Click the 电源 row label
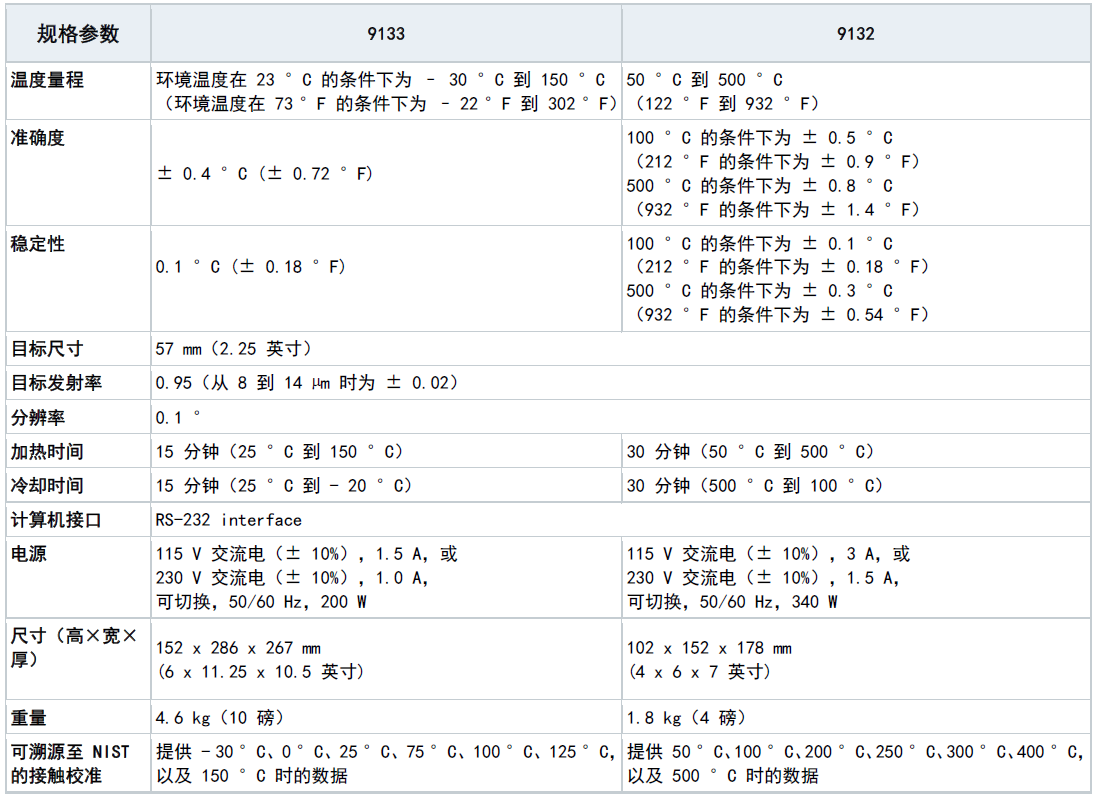 coord(29,554)
